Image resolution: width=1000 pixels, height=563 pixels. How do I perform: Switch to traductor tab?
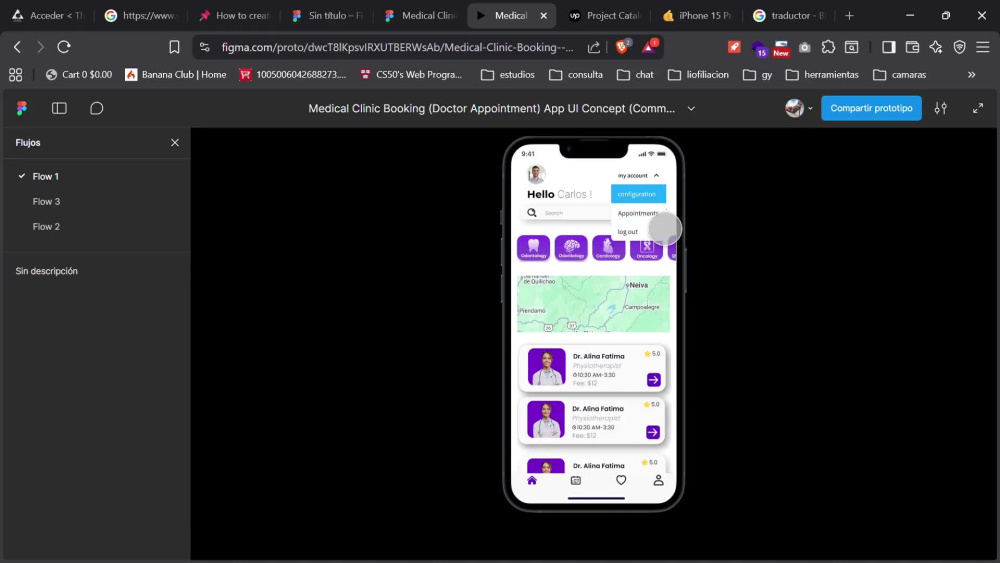coord(790,15)
